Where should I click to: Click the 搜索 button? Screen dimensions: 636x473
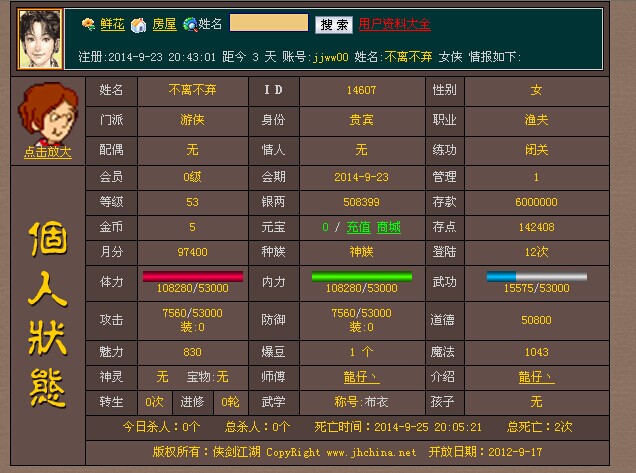pyautogui.click(x=334, y=25)
